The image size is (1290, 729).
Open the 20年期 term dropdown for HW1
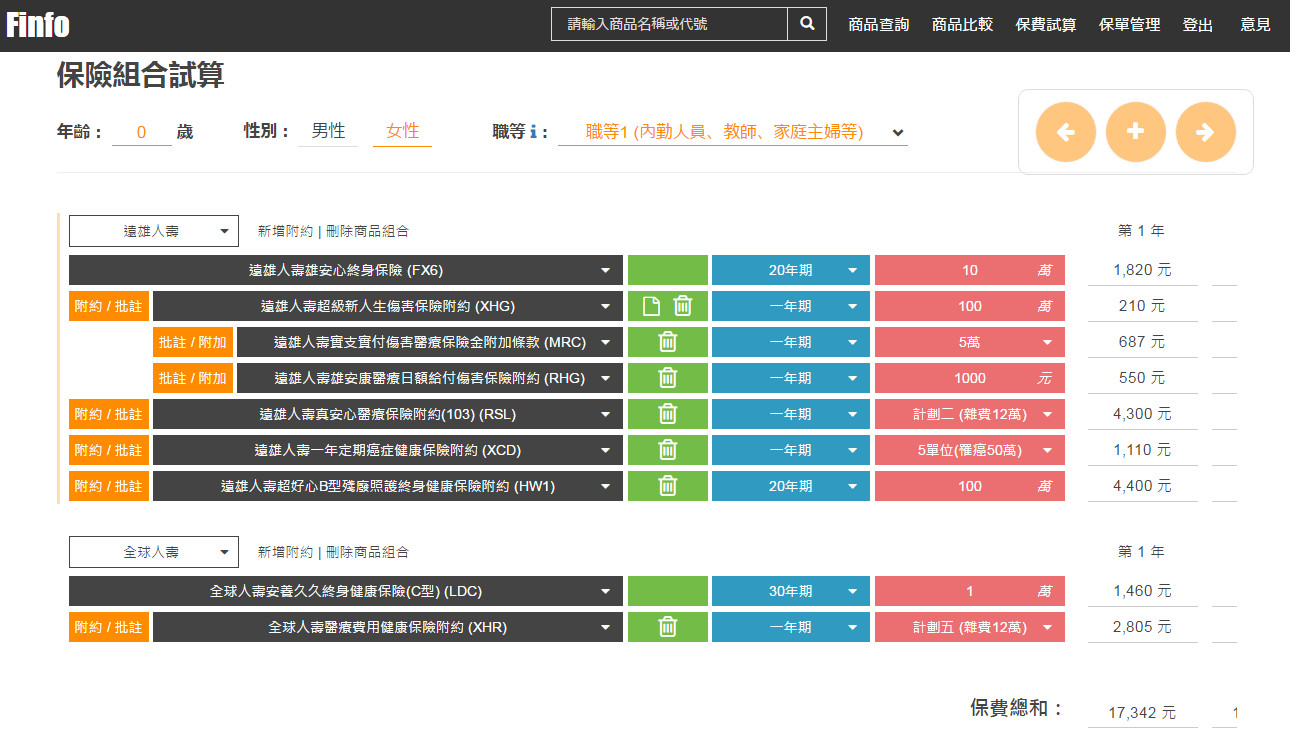click(791, 486)
